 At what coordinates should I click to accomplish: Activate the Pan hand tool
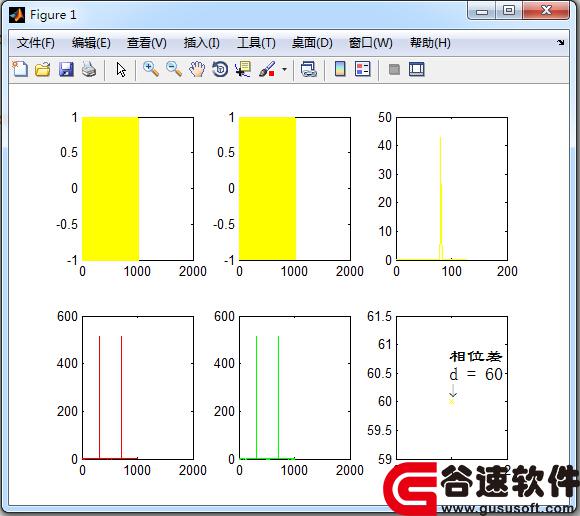pyautogui.click(x=197, y=69)
